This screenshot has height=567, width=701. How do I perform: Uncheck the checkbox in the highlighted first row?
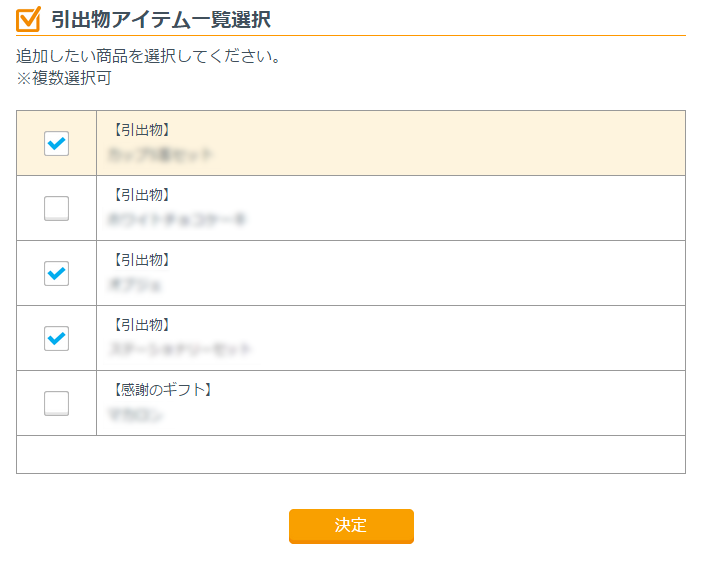(57, 143)
